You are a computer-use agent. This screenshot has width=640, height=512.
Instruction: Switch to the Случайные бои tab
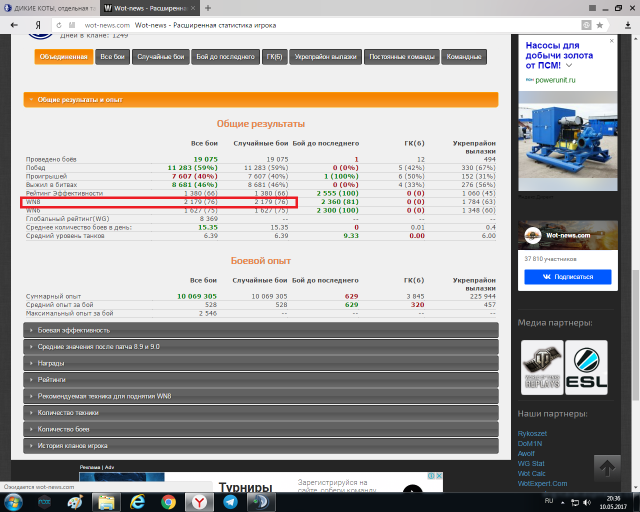162,57
